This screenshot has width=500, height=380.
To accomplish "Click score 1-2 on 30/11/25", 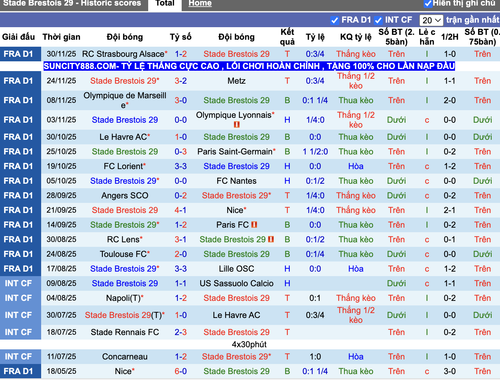I will [x=181, y=54].
